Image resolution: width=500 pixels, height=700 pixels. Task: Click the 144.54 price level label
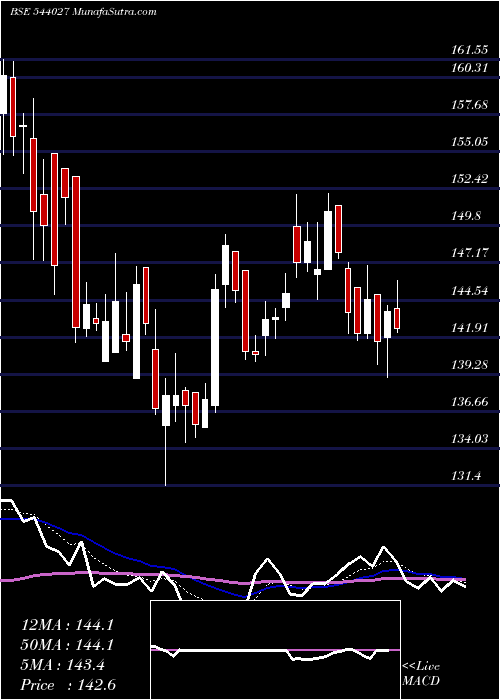click(469, 291)
